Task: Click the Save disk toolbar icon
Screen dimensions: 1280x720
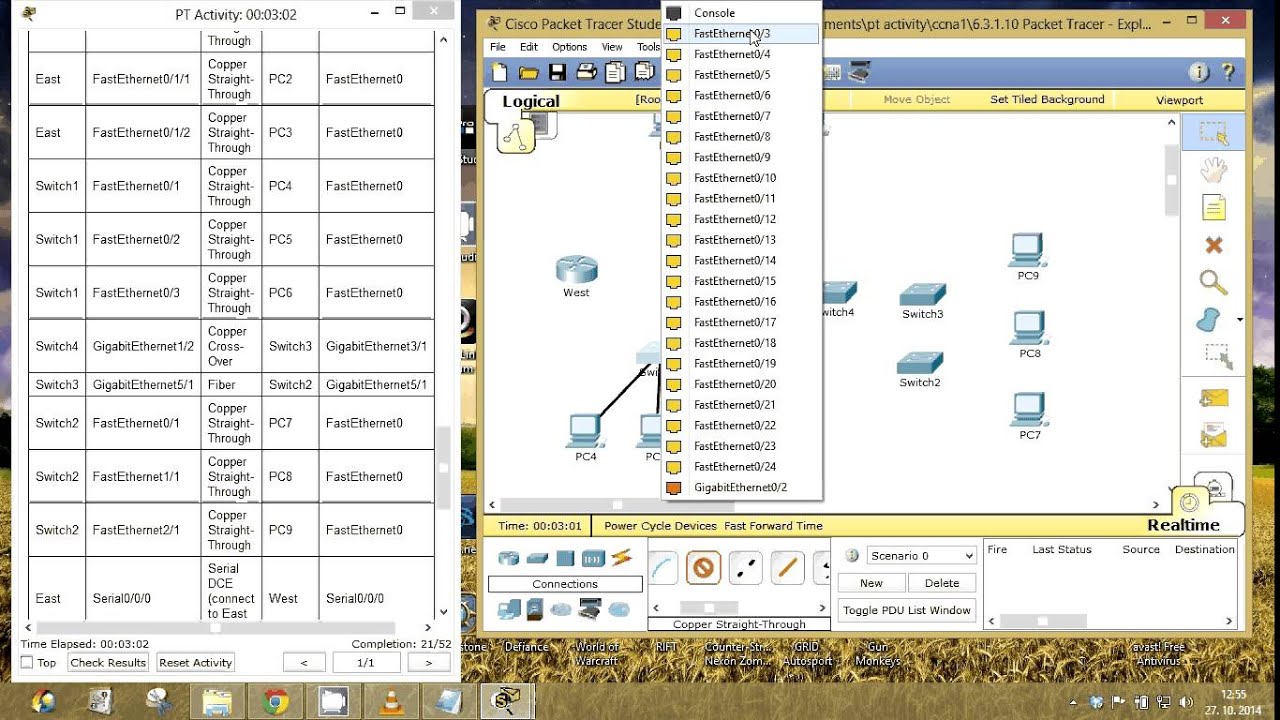Action: (558, 72)
